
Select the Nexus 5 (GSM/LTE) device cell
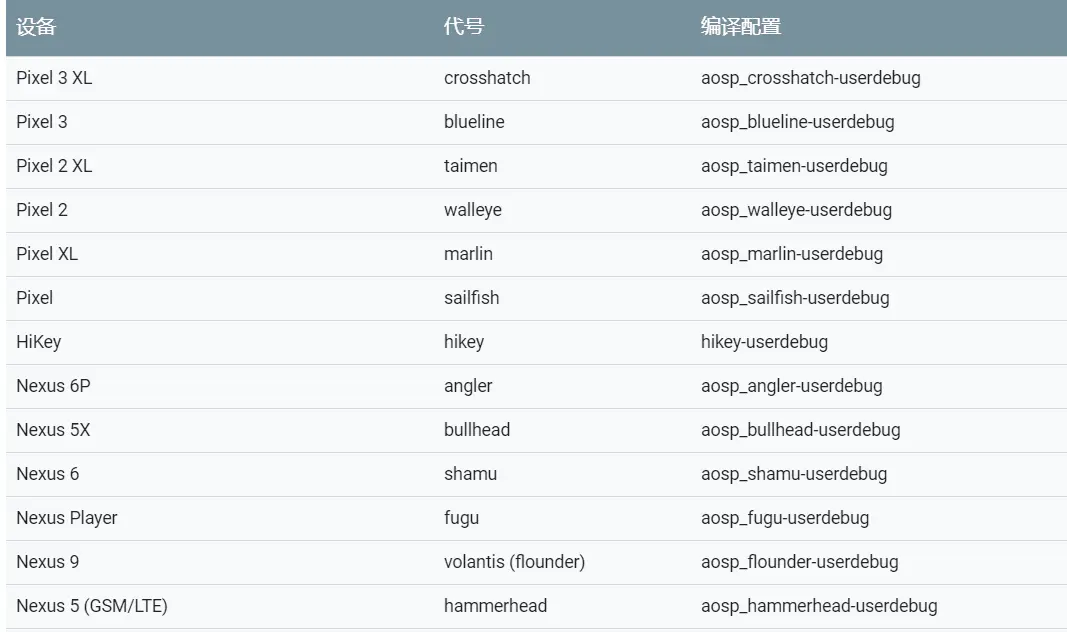coord(85,606)
